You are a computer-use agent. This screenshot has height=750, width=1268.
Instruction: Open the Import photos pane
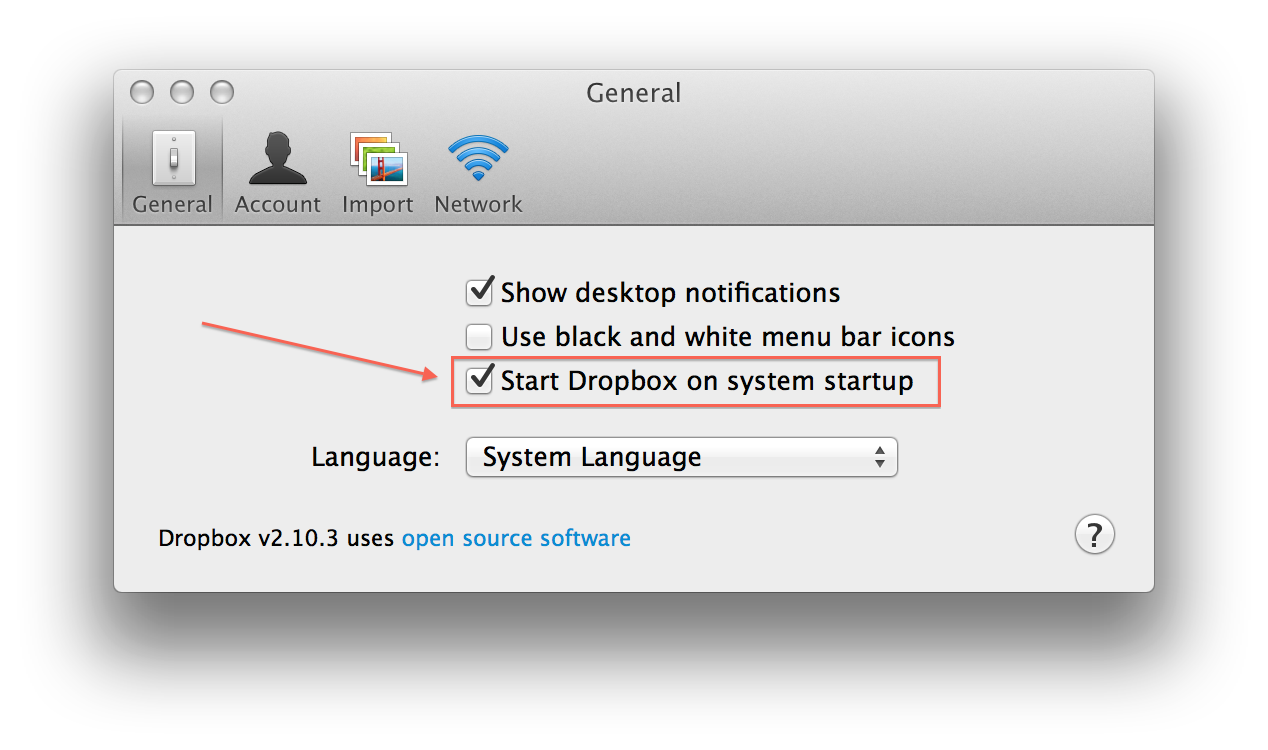(377, 173)
